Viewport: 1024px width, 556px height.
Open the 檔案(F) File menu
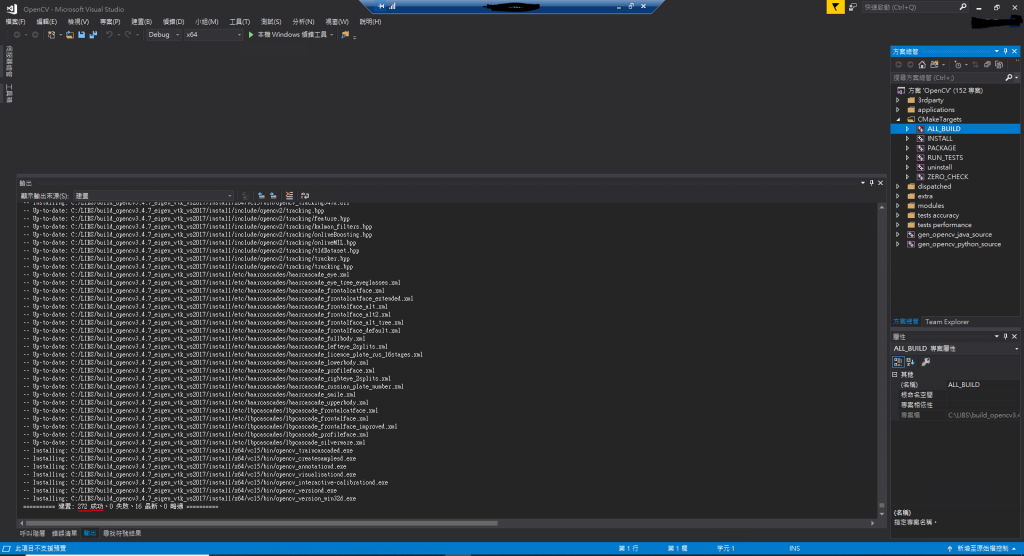point(15,22)
